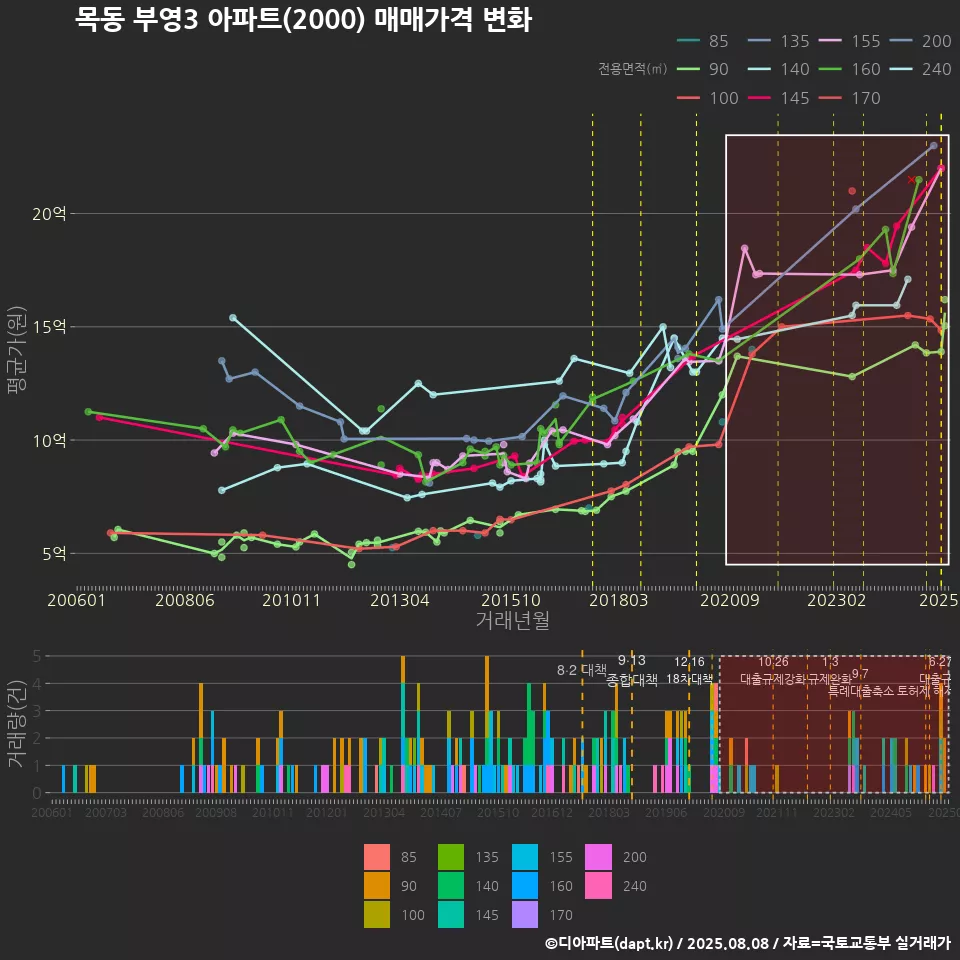
Task: Click the 8·2 대책 policy annotation
Action: pyautogui.click(x=581, y=670)
